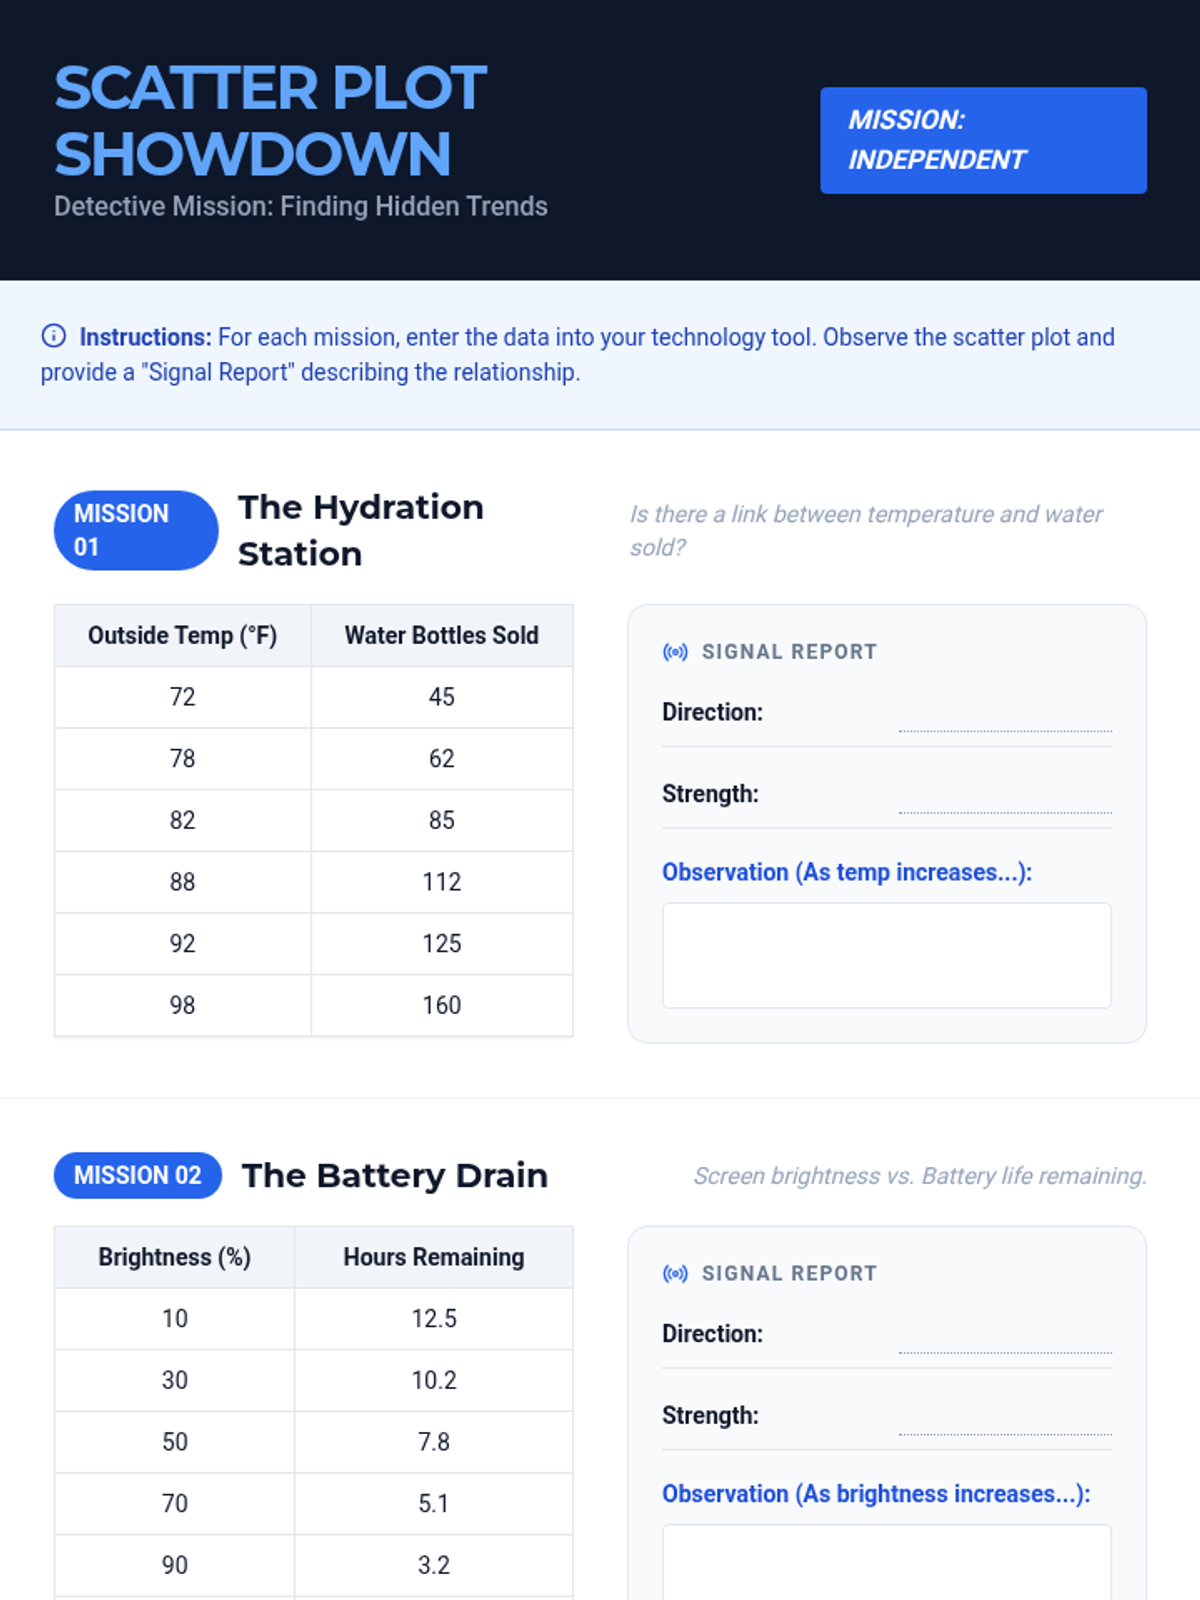Click the Outside Temp (°F) column header
The width and height of the screenshot is (1200, 1600).
click(x=183, y=636)
